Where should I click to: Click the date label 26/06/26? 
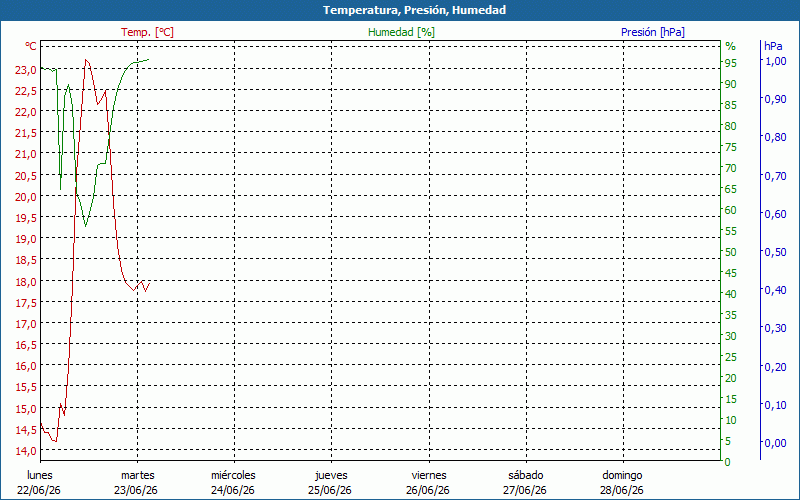[428, 490]
